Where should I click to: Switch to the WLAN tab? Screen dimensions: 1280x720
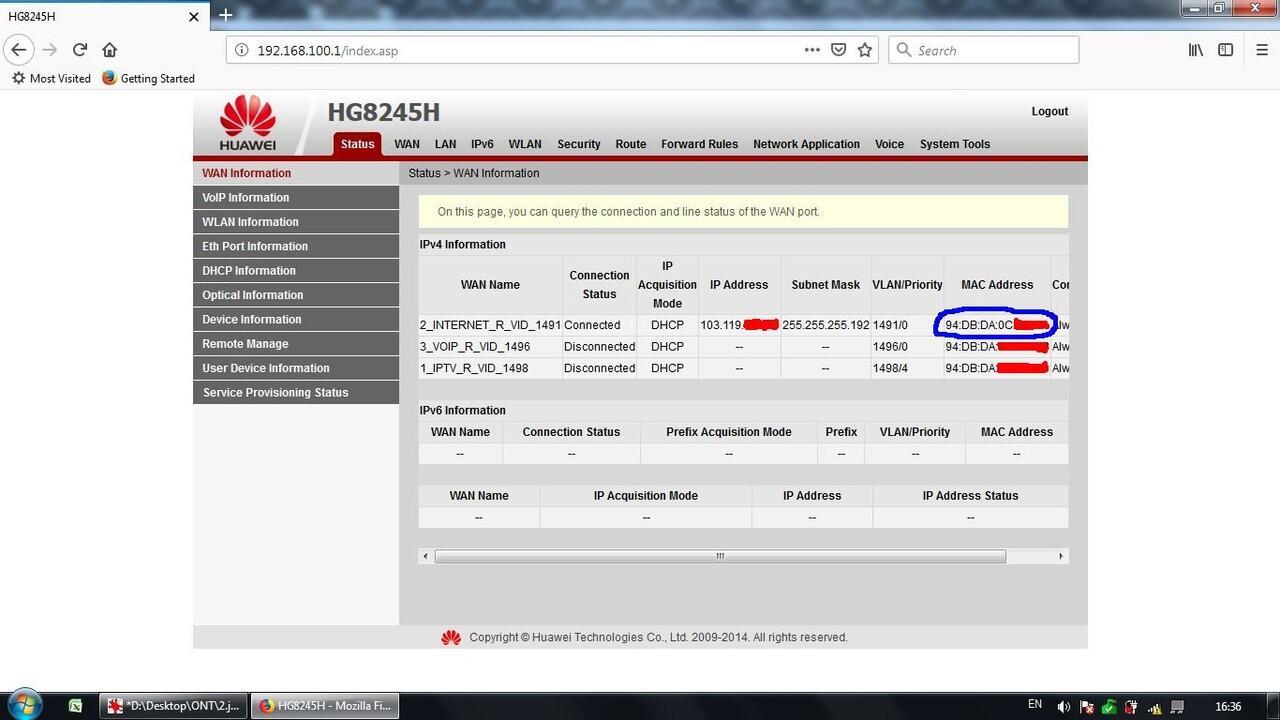point(524,143)
